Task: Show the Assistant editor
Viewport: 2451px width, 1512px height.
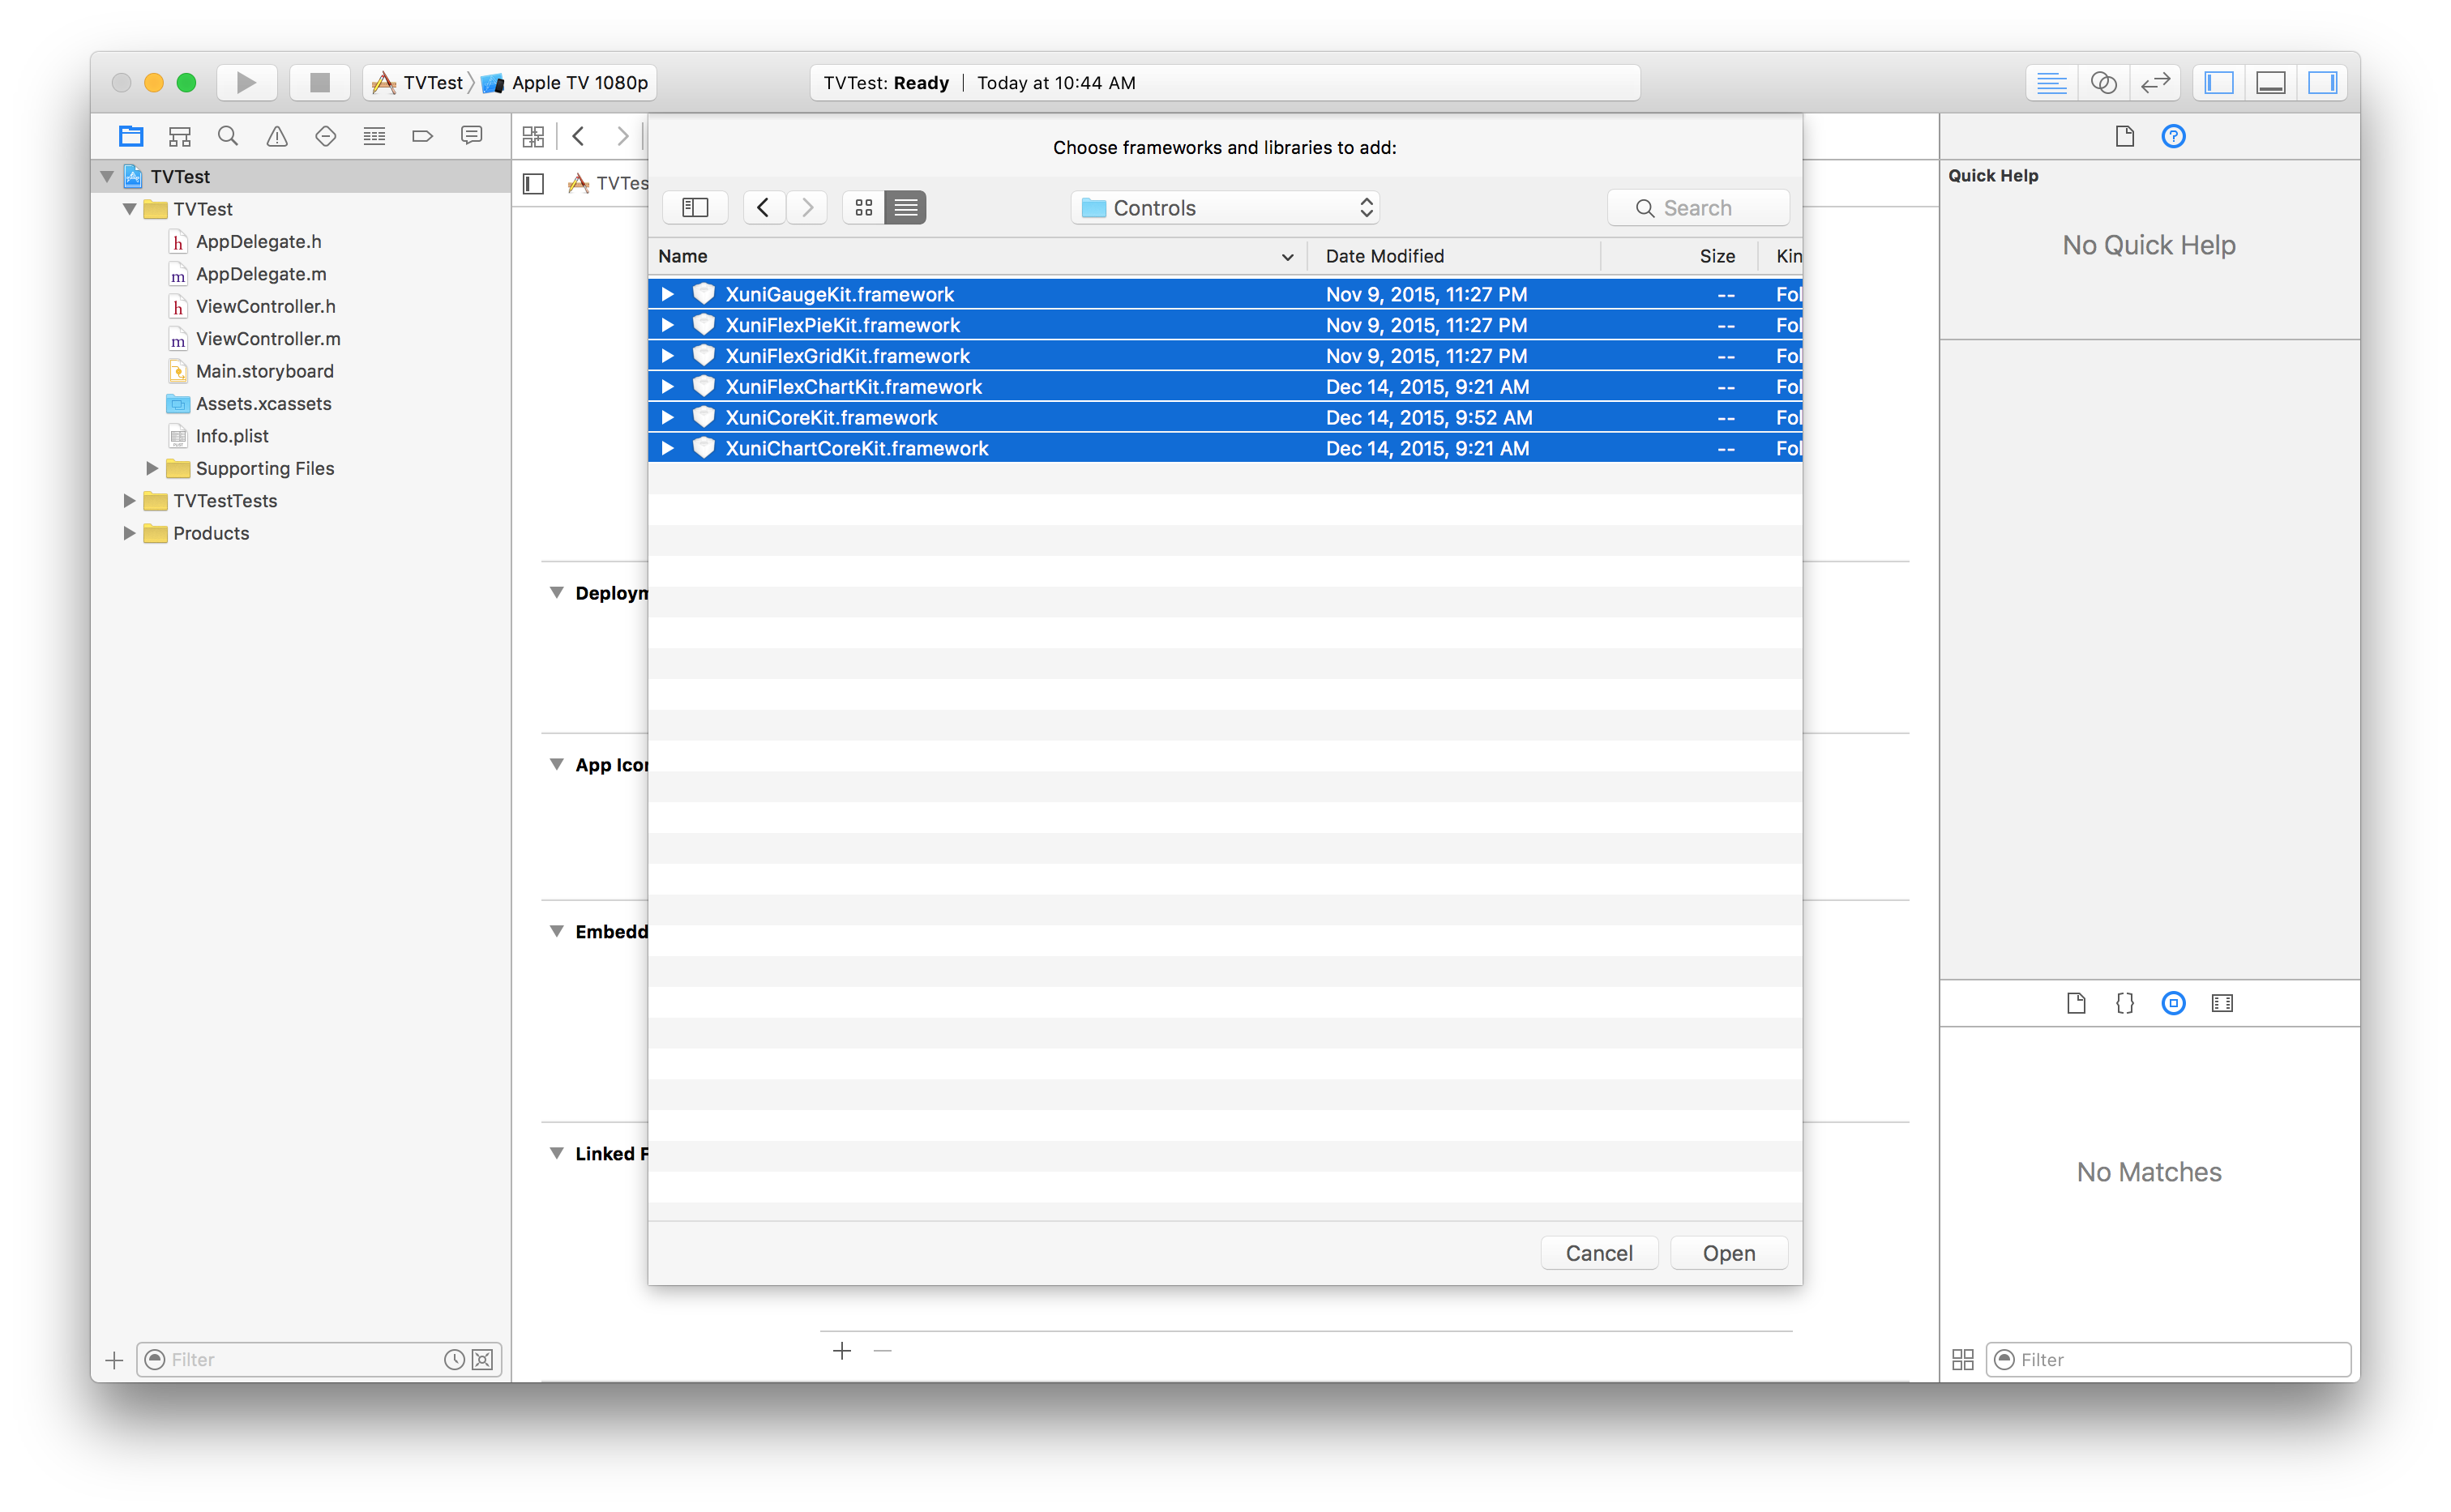Action: coord(2103,82)
